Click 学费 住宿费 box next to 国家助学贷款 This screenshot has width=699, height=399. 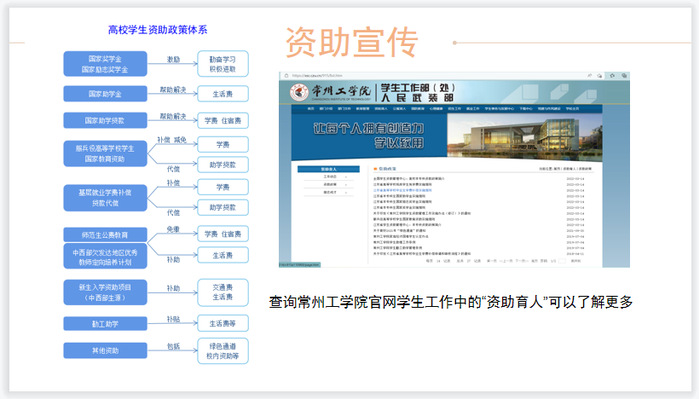[x=223, y=120]
